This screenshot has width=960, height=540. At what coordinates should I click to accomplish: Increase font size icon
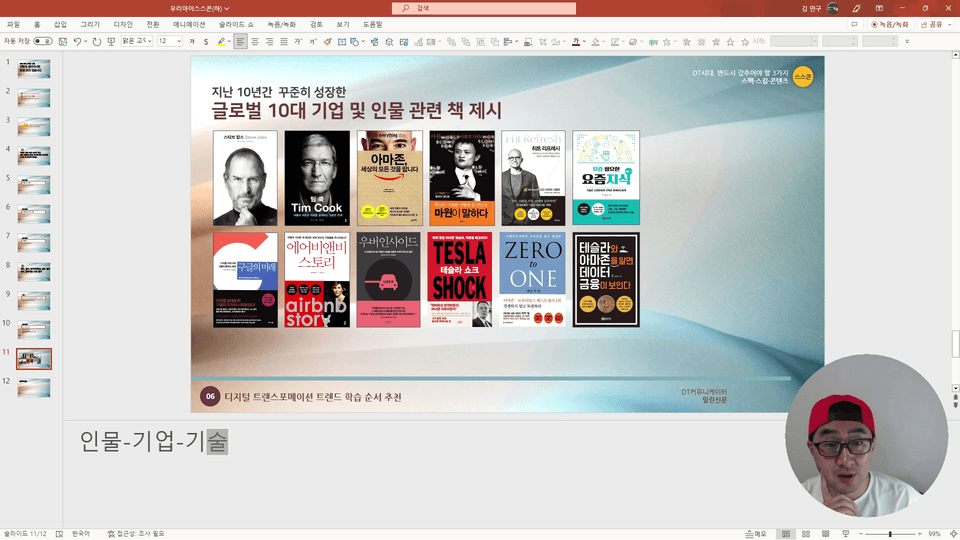click(298, 42)
